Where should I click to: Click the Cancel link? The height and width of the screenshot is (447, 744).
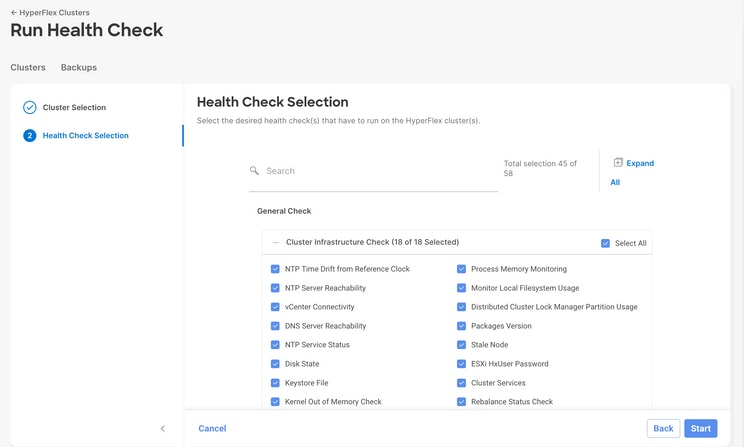(x=212, y=428)
